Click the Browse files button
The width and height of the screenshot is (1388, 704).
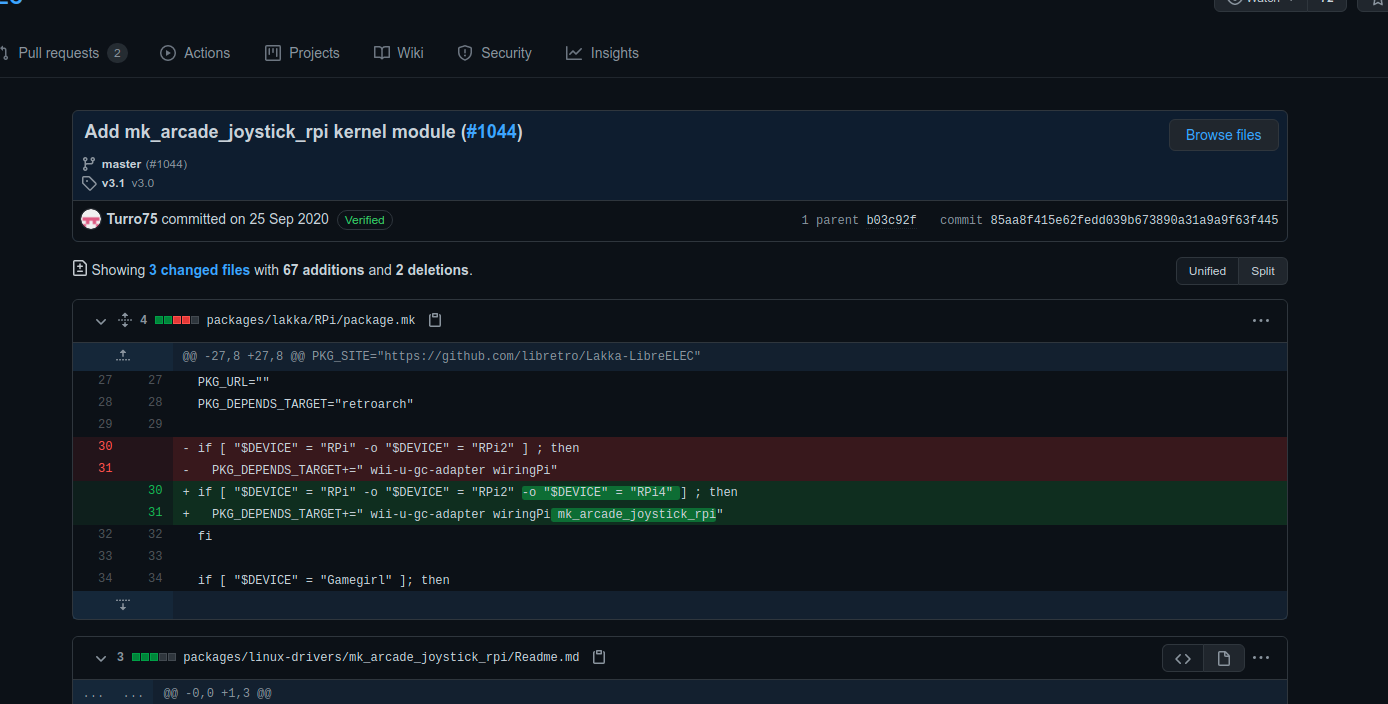1223,135
